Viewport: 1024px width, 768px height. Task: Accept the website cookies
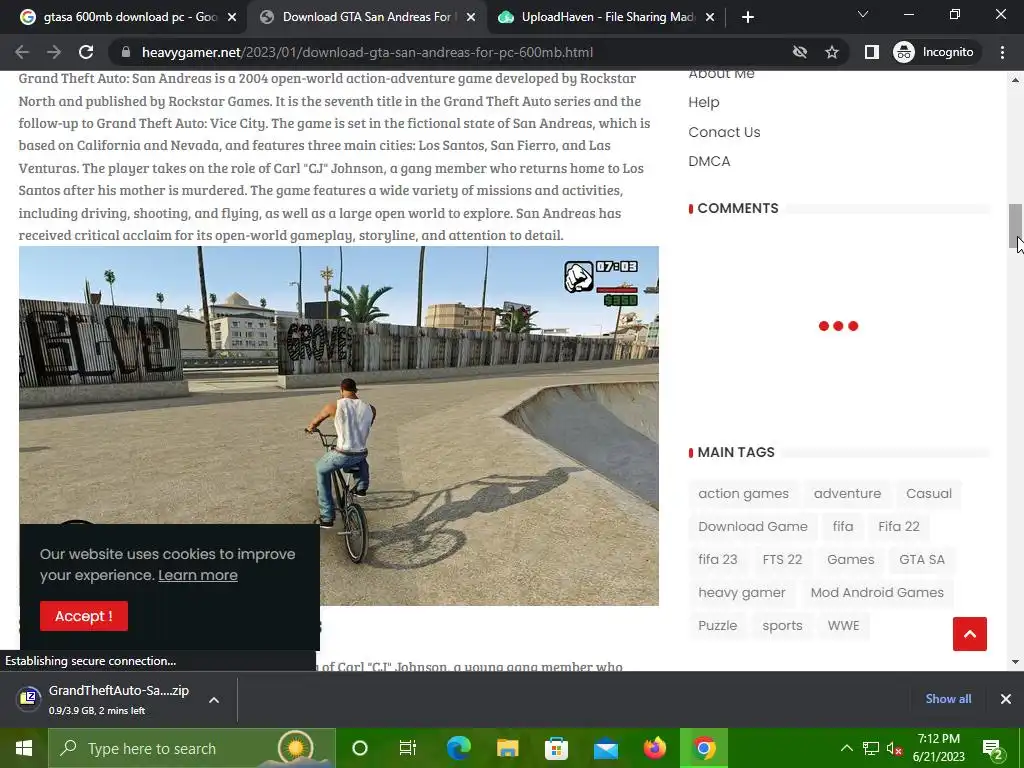tap(84, 616)
